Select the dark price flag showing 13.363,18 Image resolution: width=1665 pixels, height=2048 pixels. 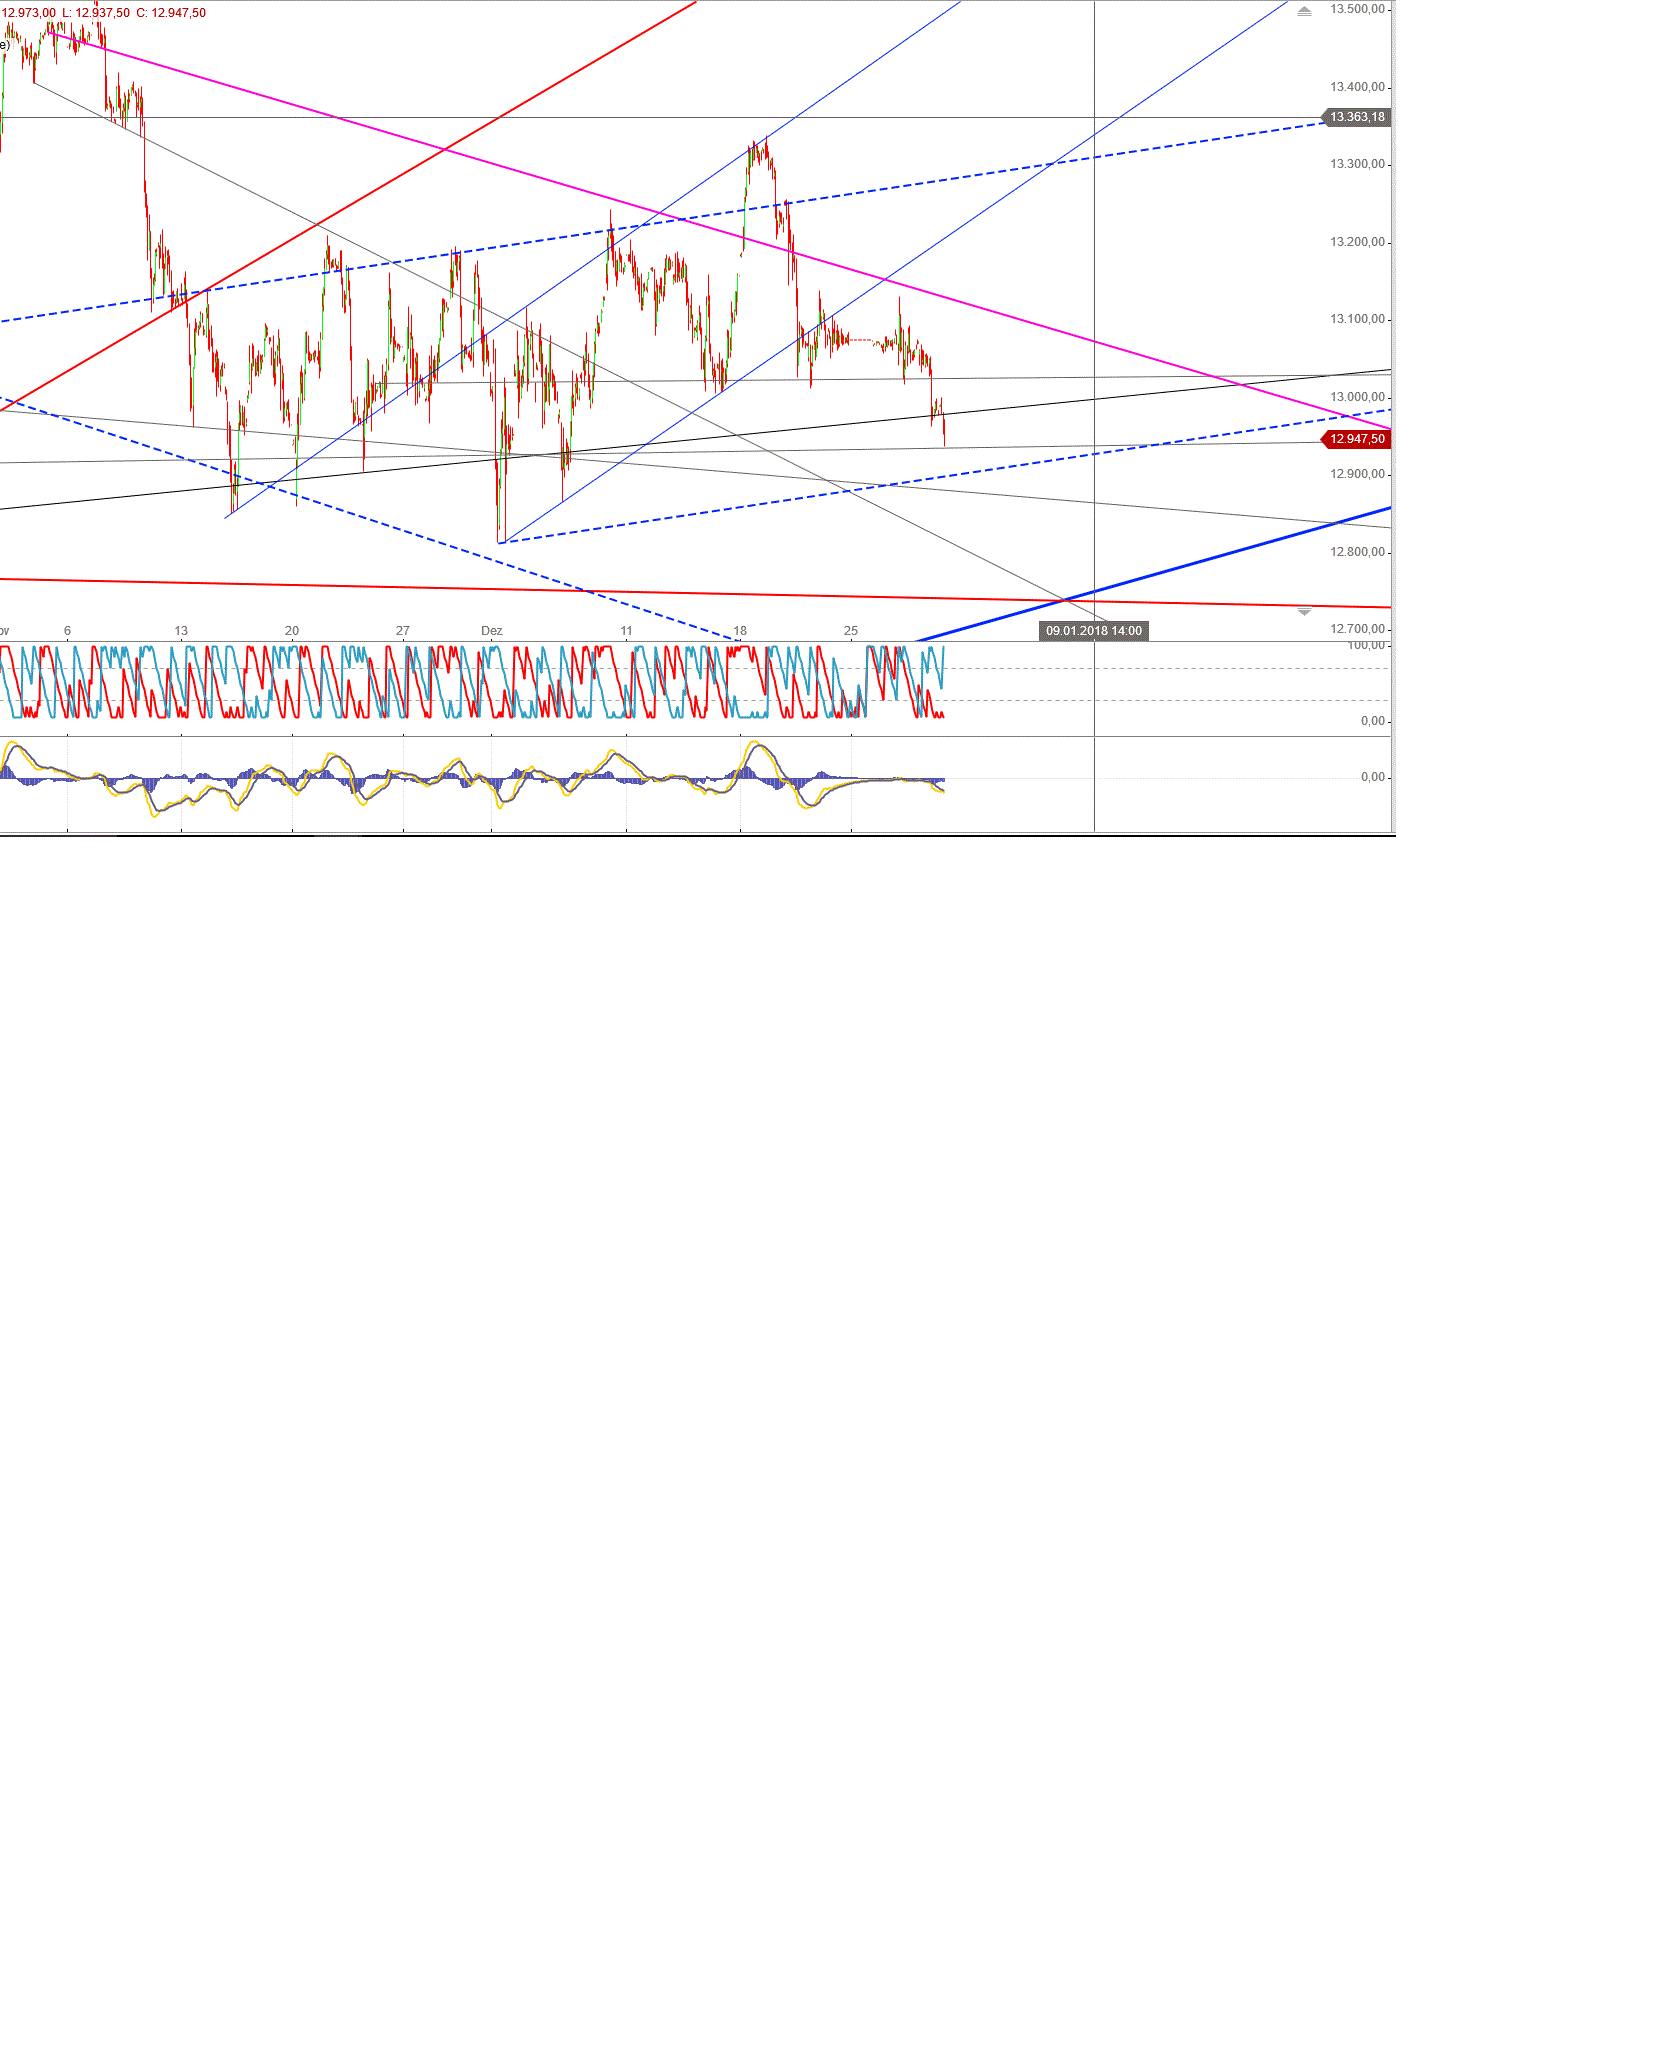[x=1355, y=118]
